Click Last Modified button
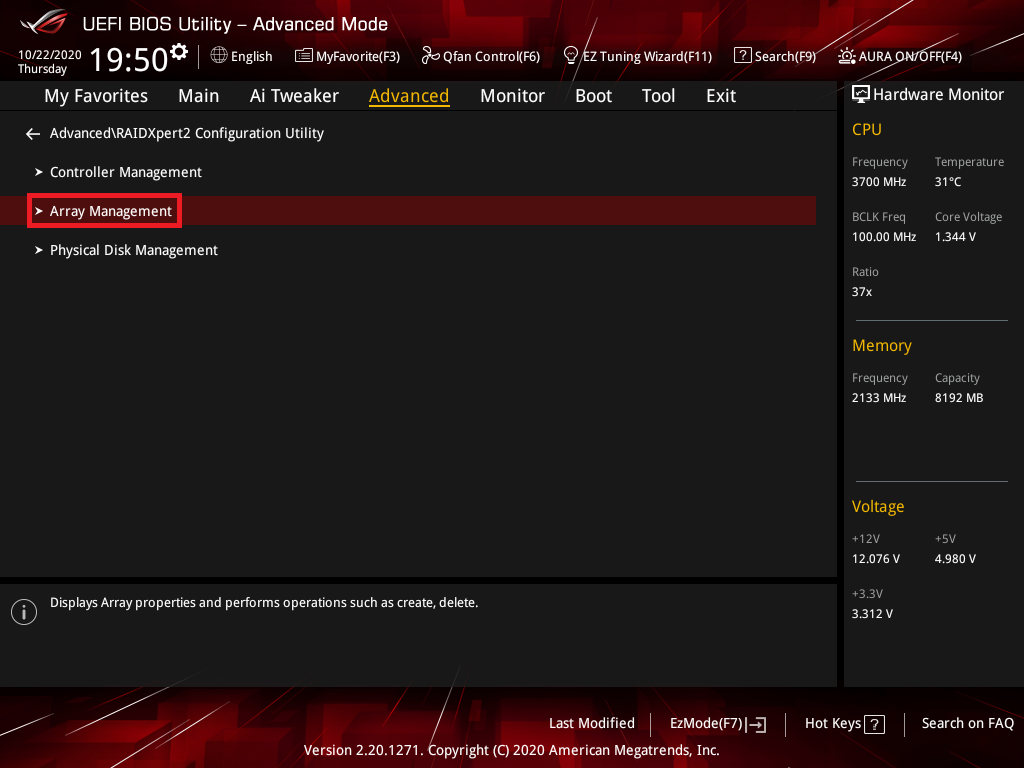Image resolution: width=1024 pixels, height=768 pixels. pyautogui.click(x=591, y=723)
